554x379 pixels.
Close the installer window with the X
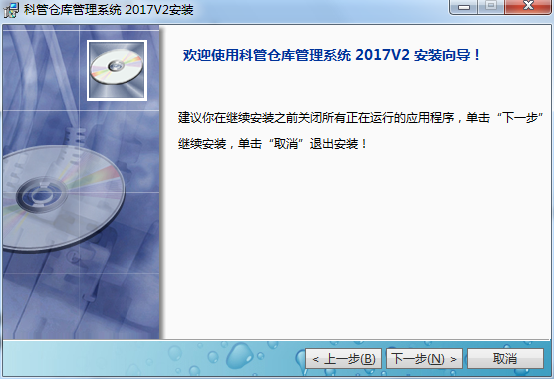[529, 7]
